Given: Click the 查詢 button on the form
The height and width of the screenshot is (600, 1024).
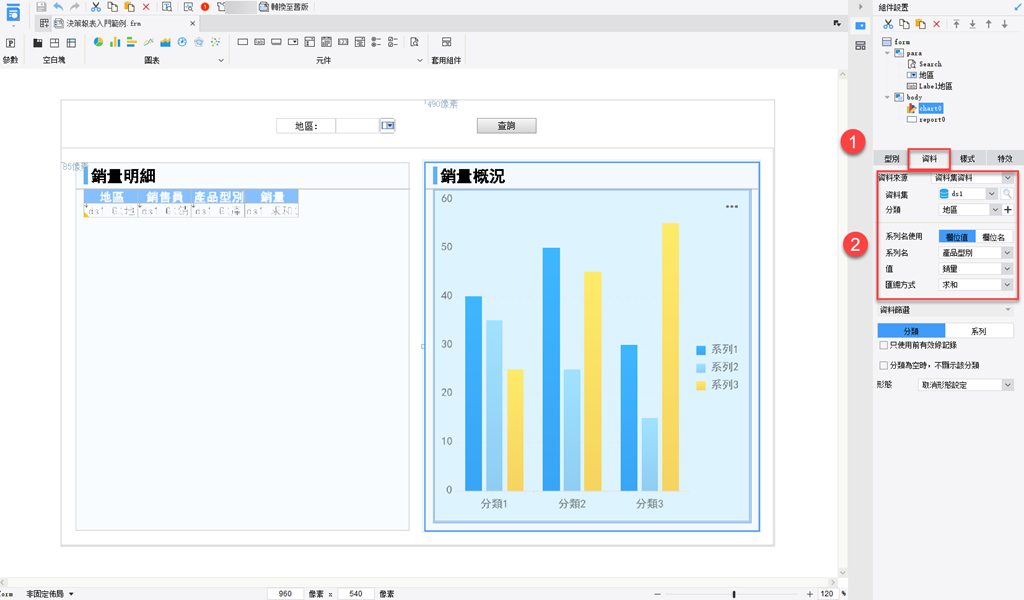Looking at the screenshot, I should [x=507, y=125].
